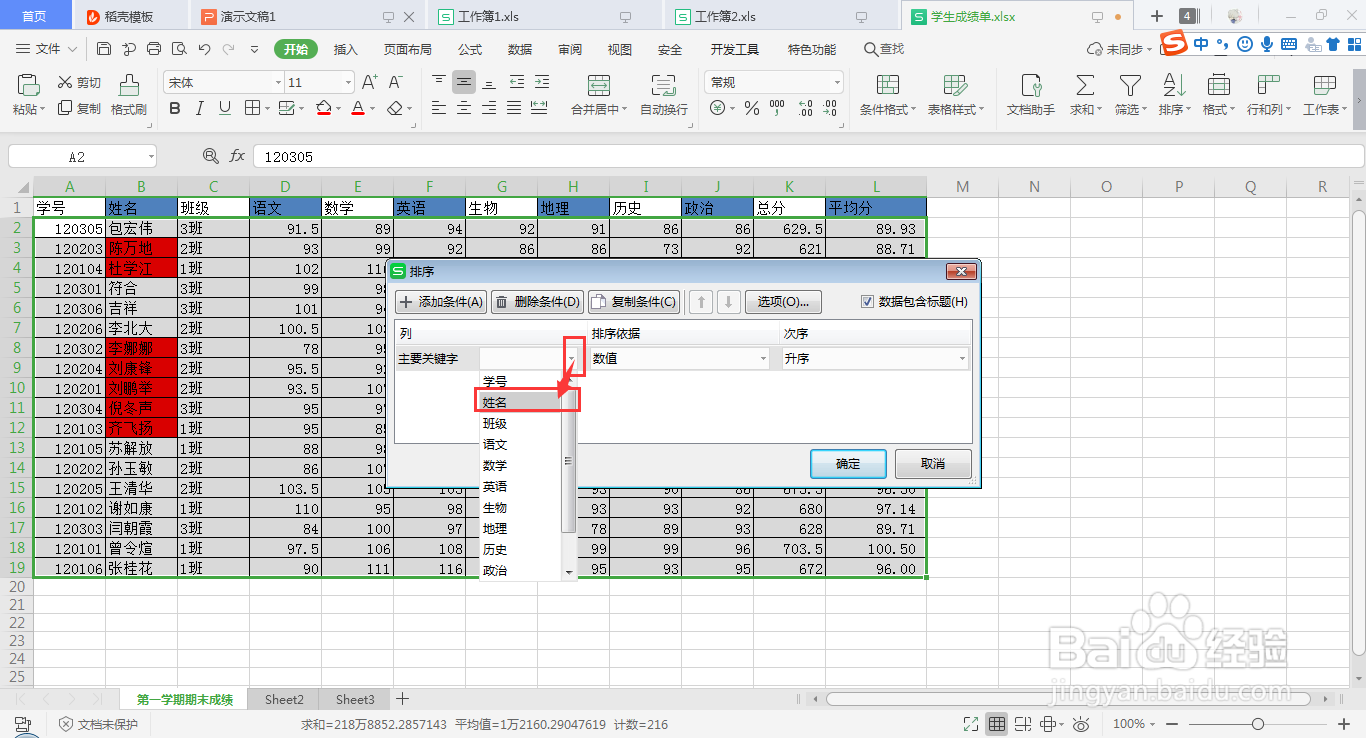Click the fx insert function icon
This screenshot has height=738, width=1366.
(x=237, y=156)
